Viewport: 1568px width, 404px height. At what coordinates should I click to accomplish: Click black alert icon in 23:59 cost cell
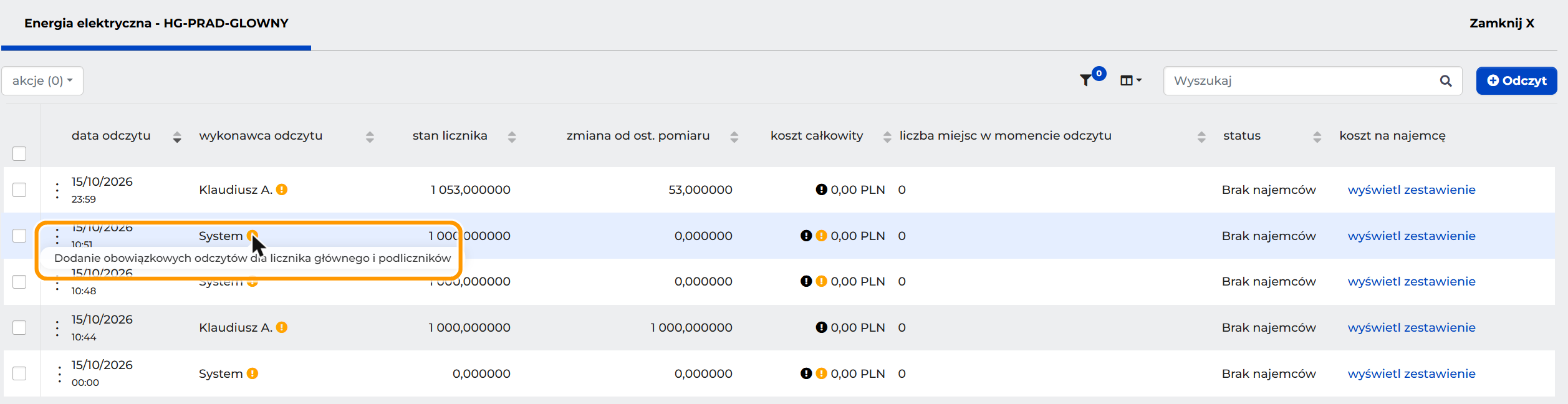[x=822, y=189]
